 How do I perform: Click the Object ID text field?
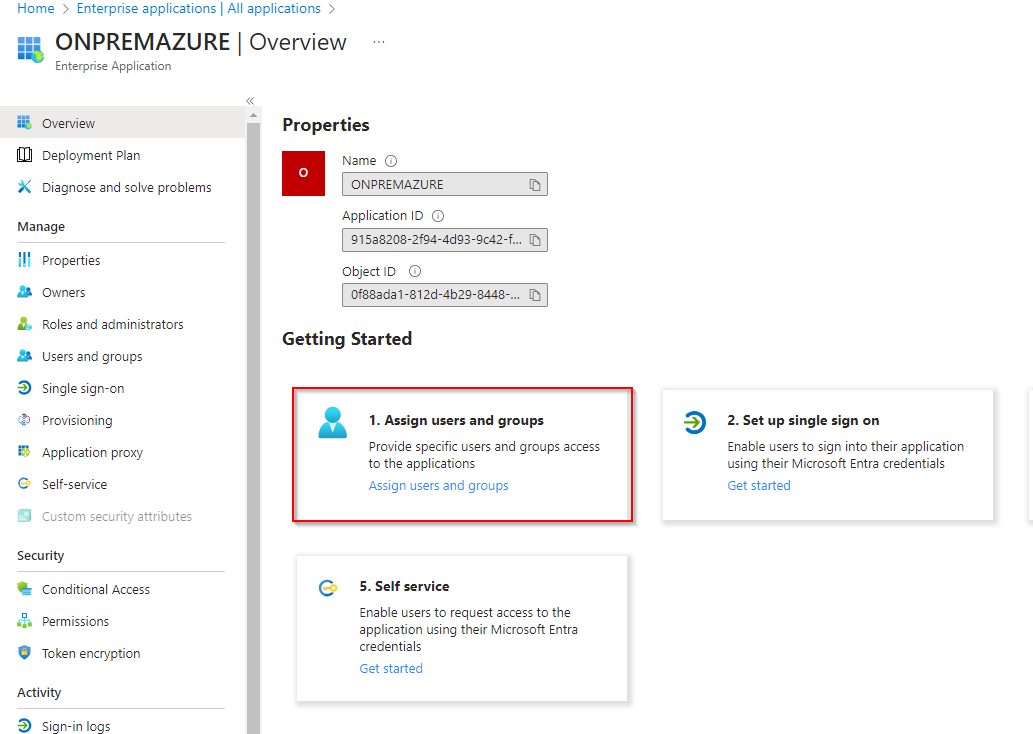(x=445, y=295)
